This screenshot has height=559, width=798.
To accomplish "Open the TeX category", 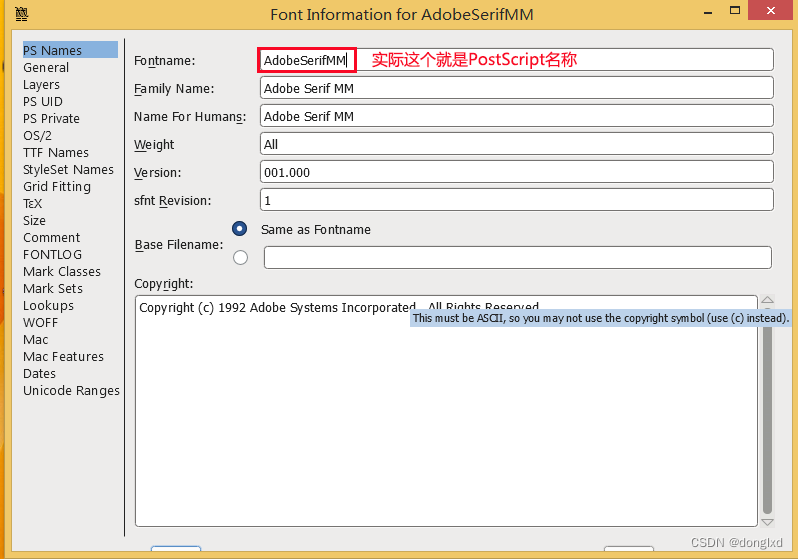I will tap(33, 204).
